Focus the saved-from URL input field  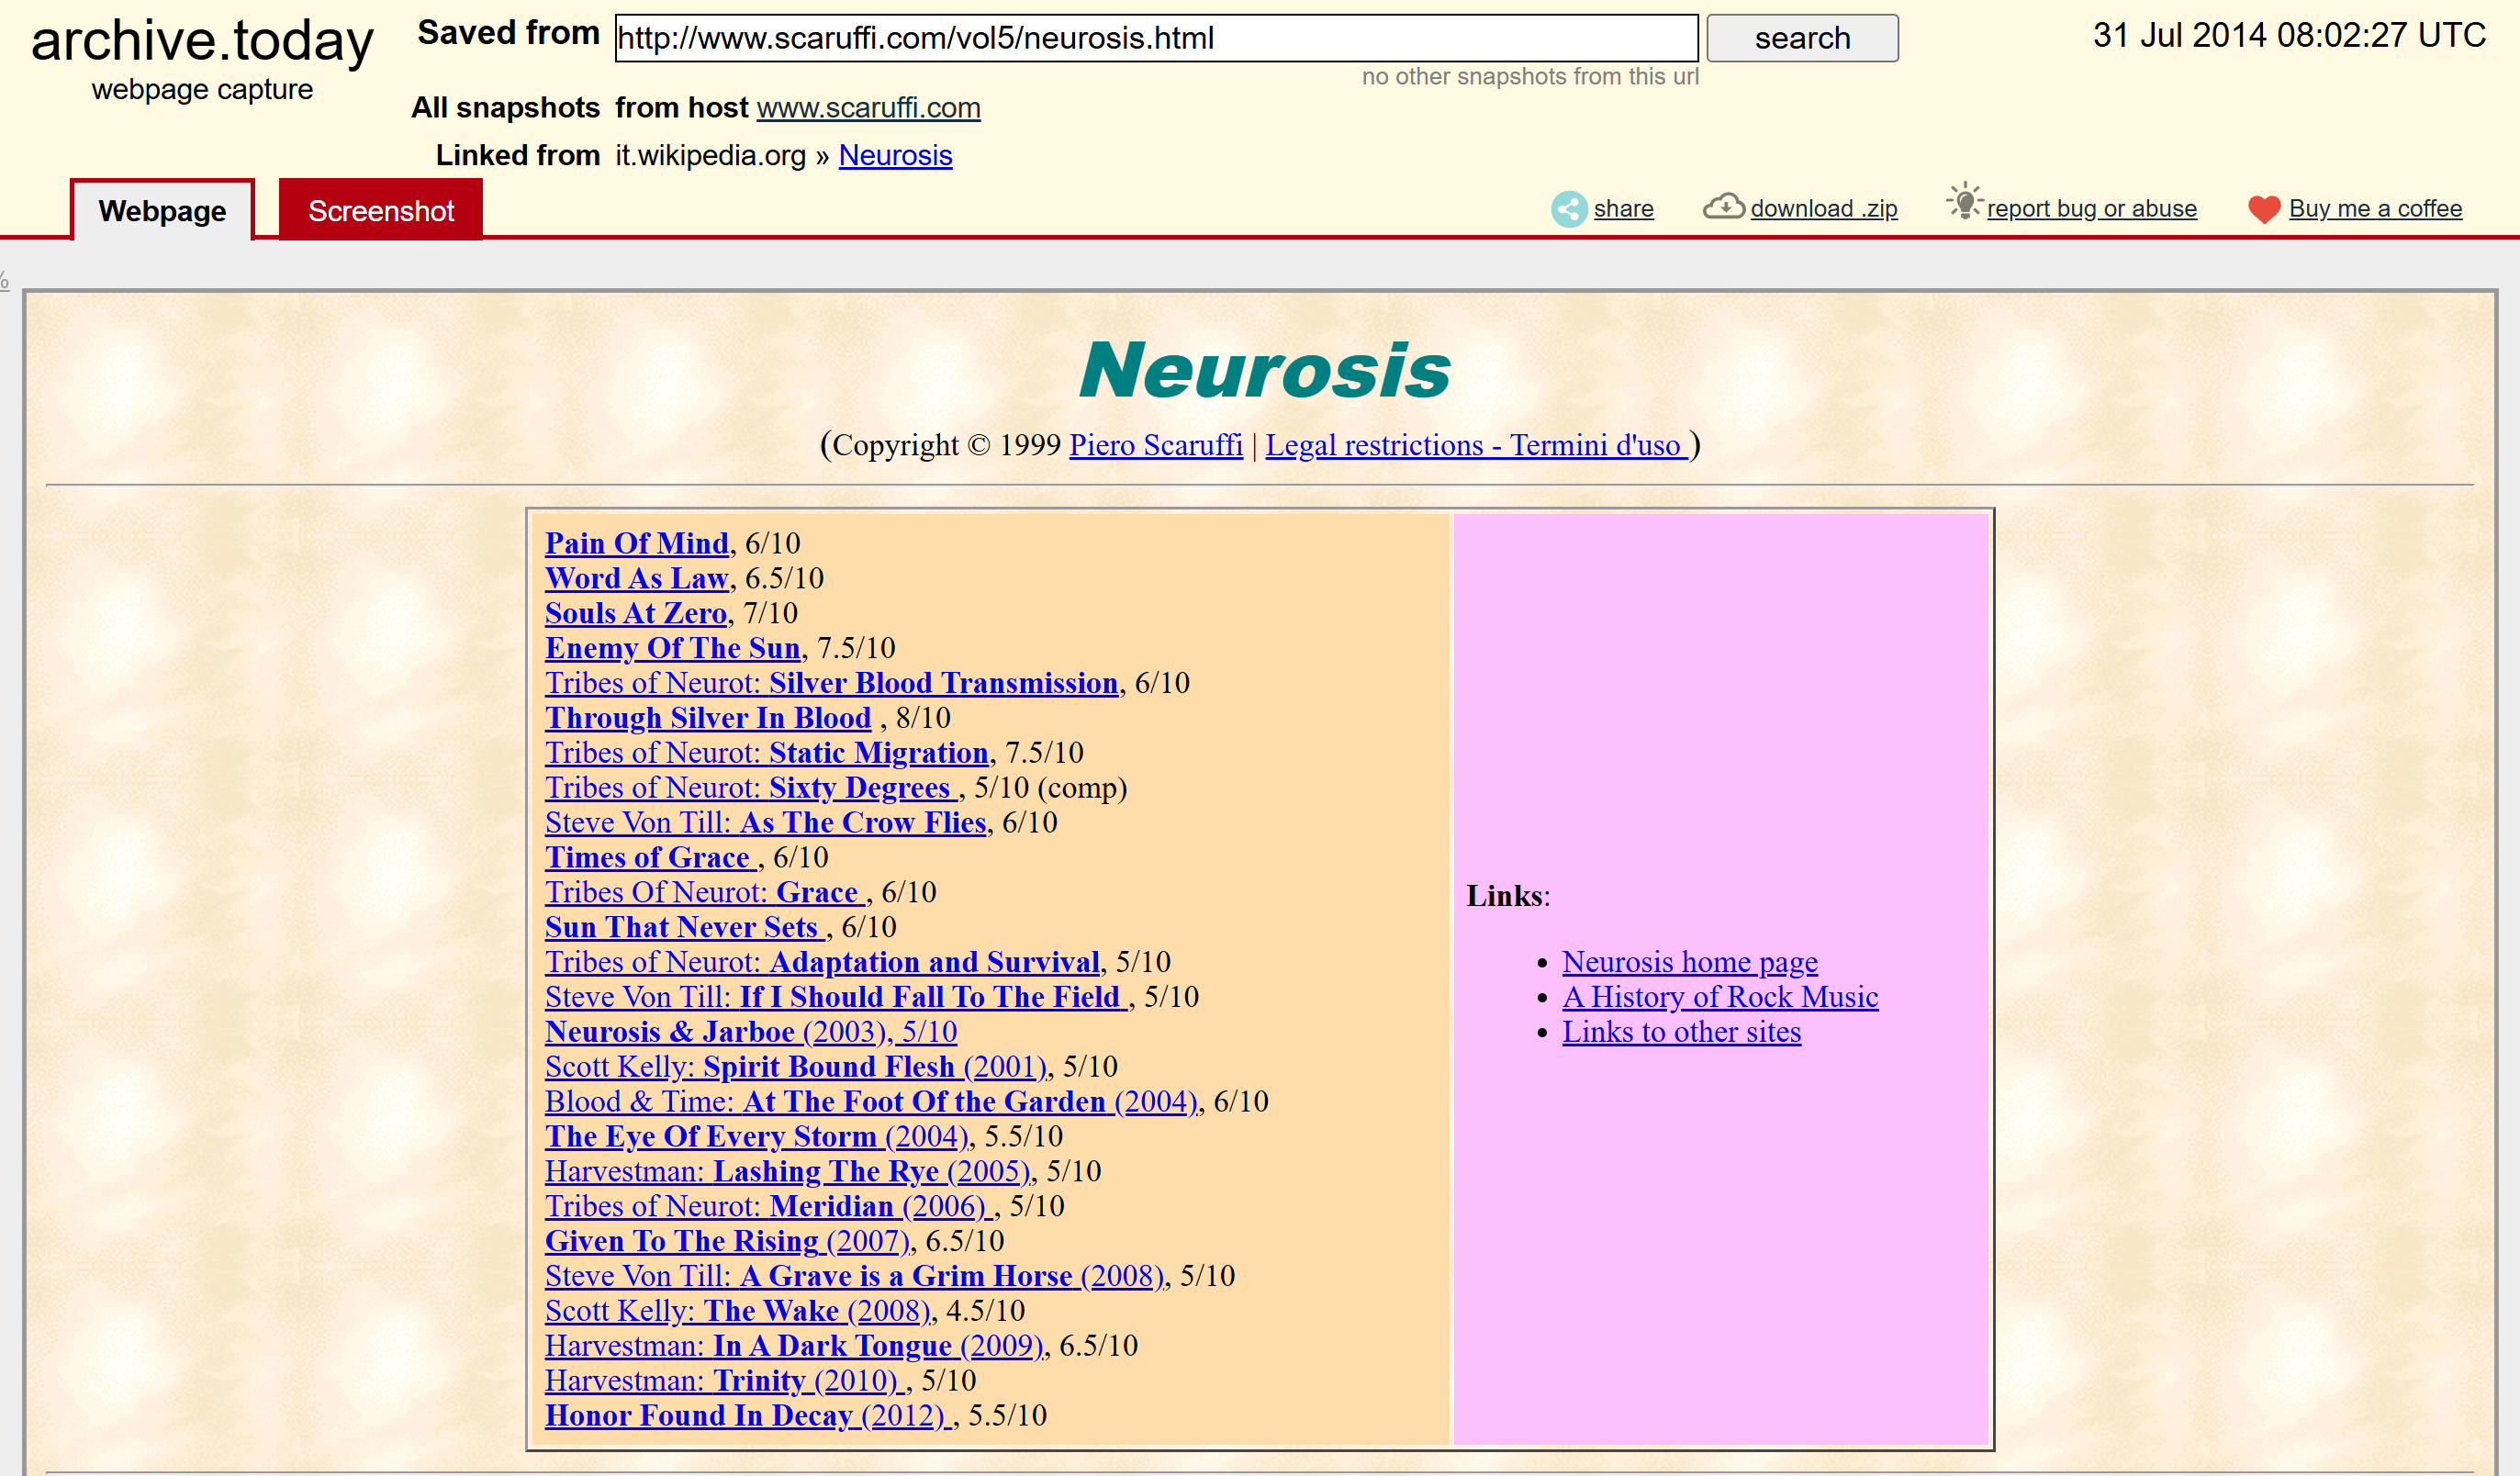click(1155, 38)
